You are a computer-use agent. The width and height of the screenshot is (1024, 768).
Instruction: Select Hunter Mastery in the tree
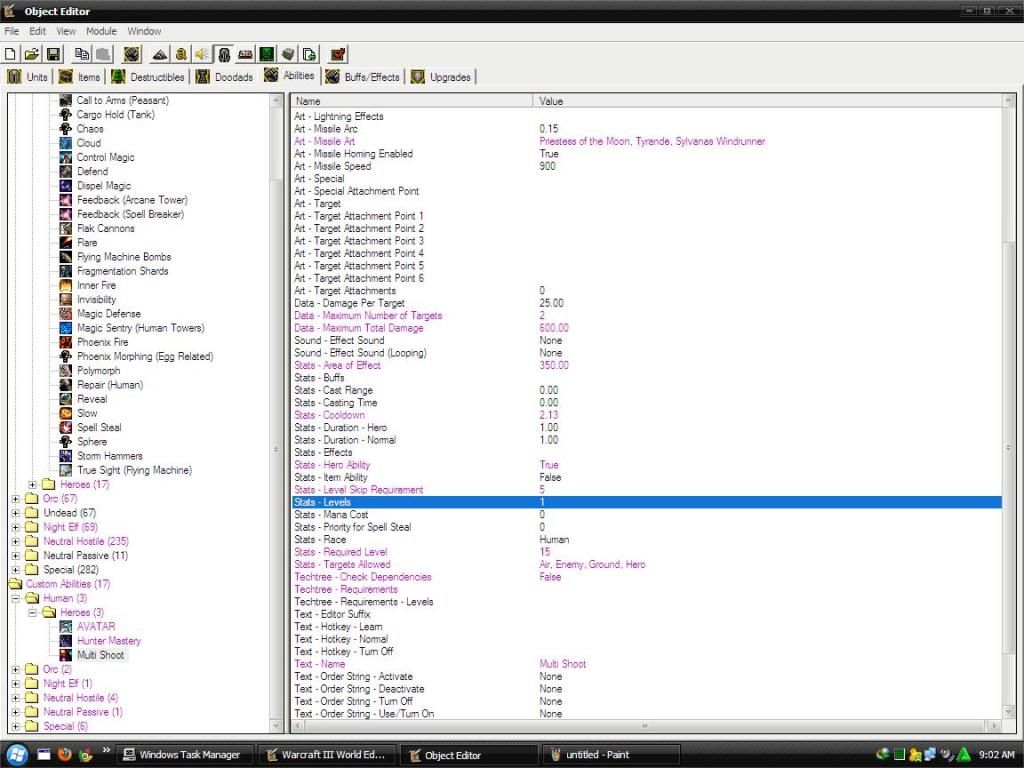tap(108, 641)
